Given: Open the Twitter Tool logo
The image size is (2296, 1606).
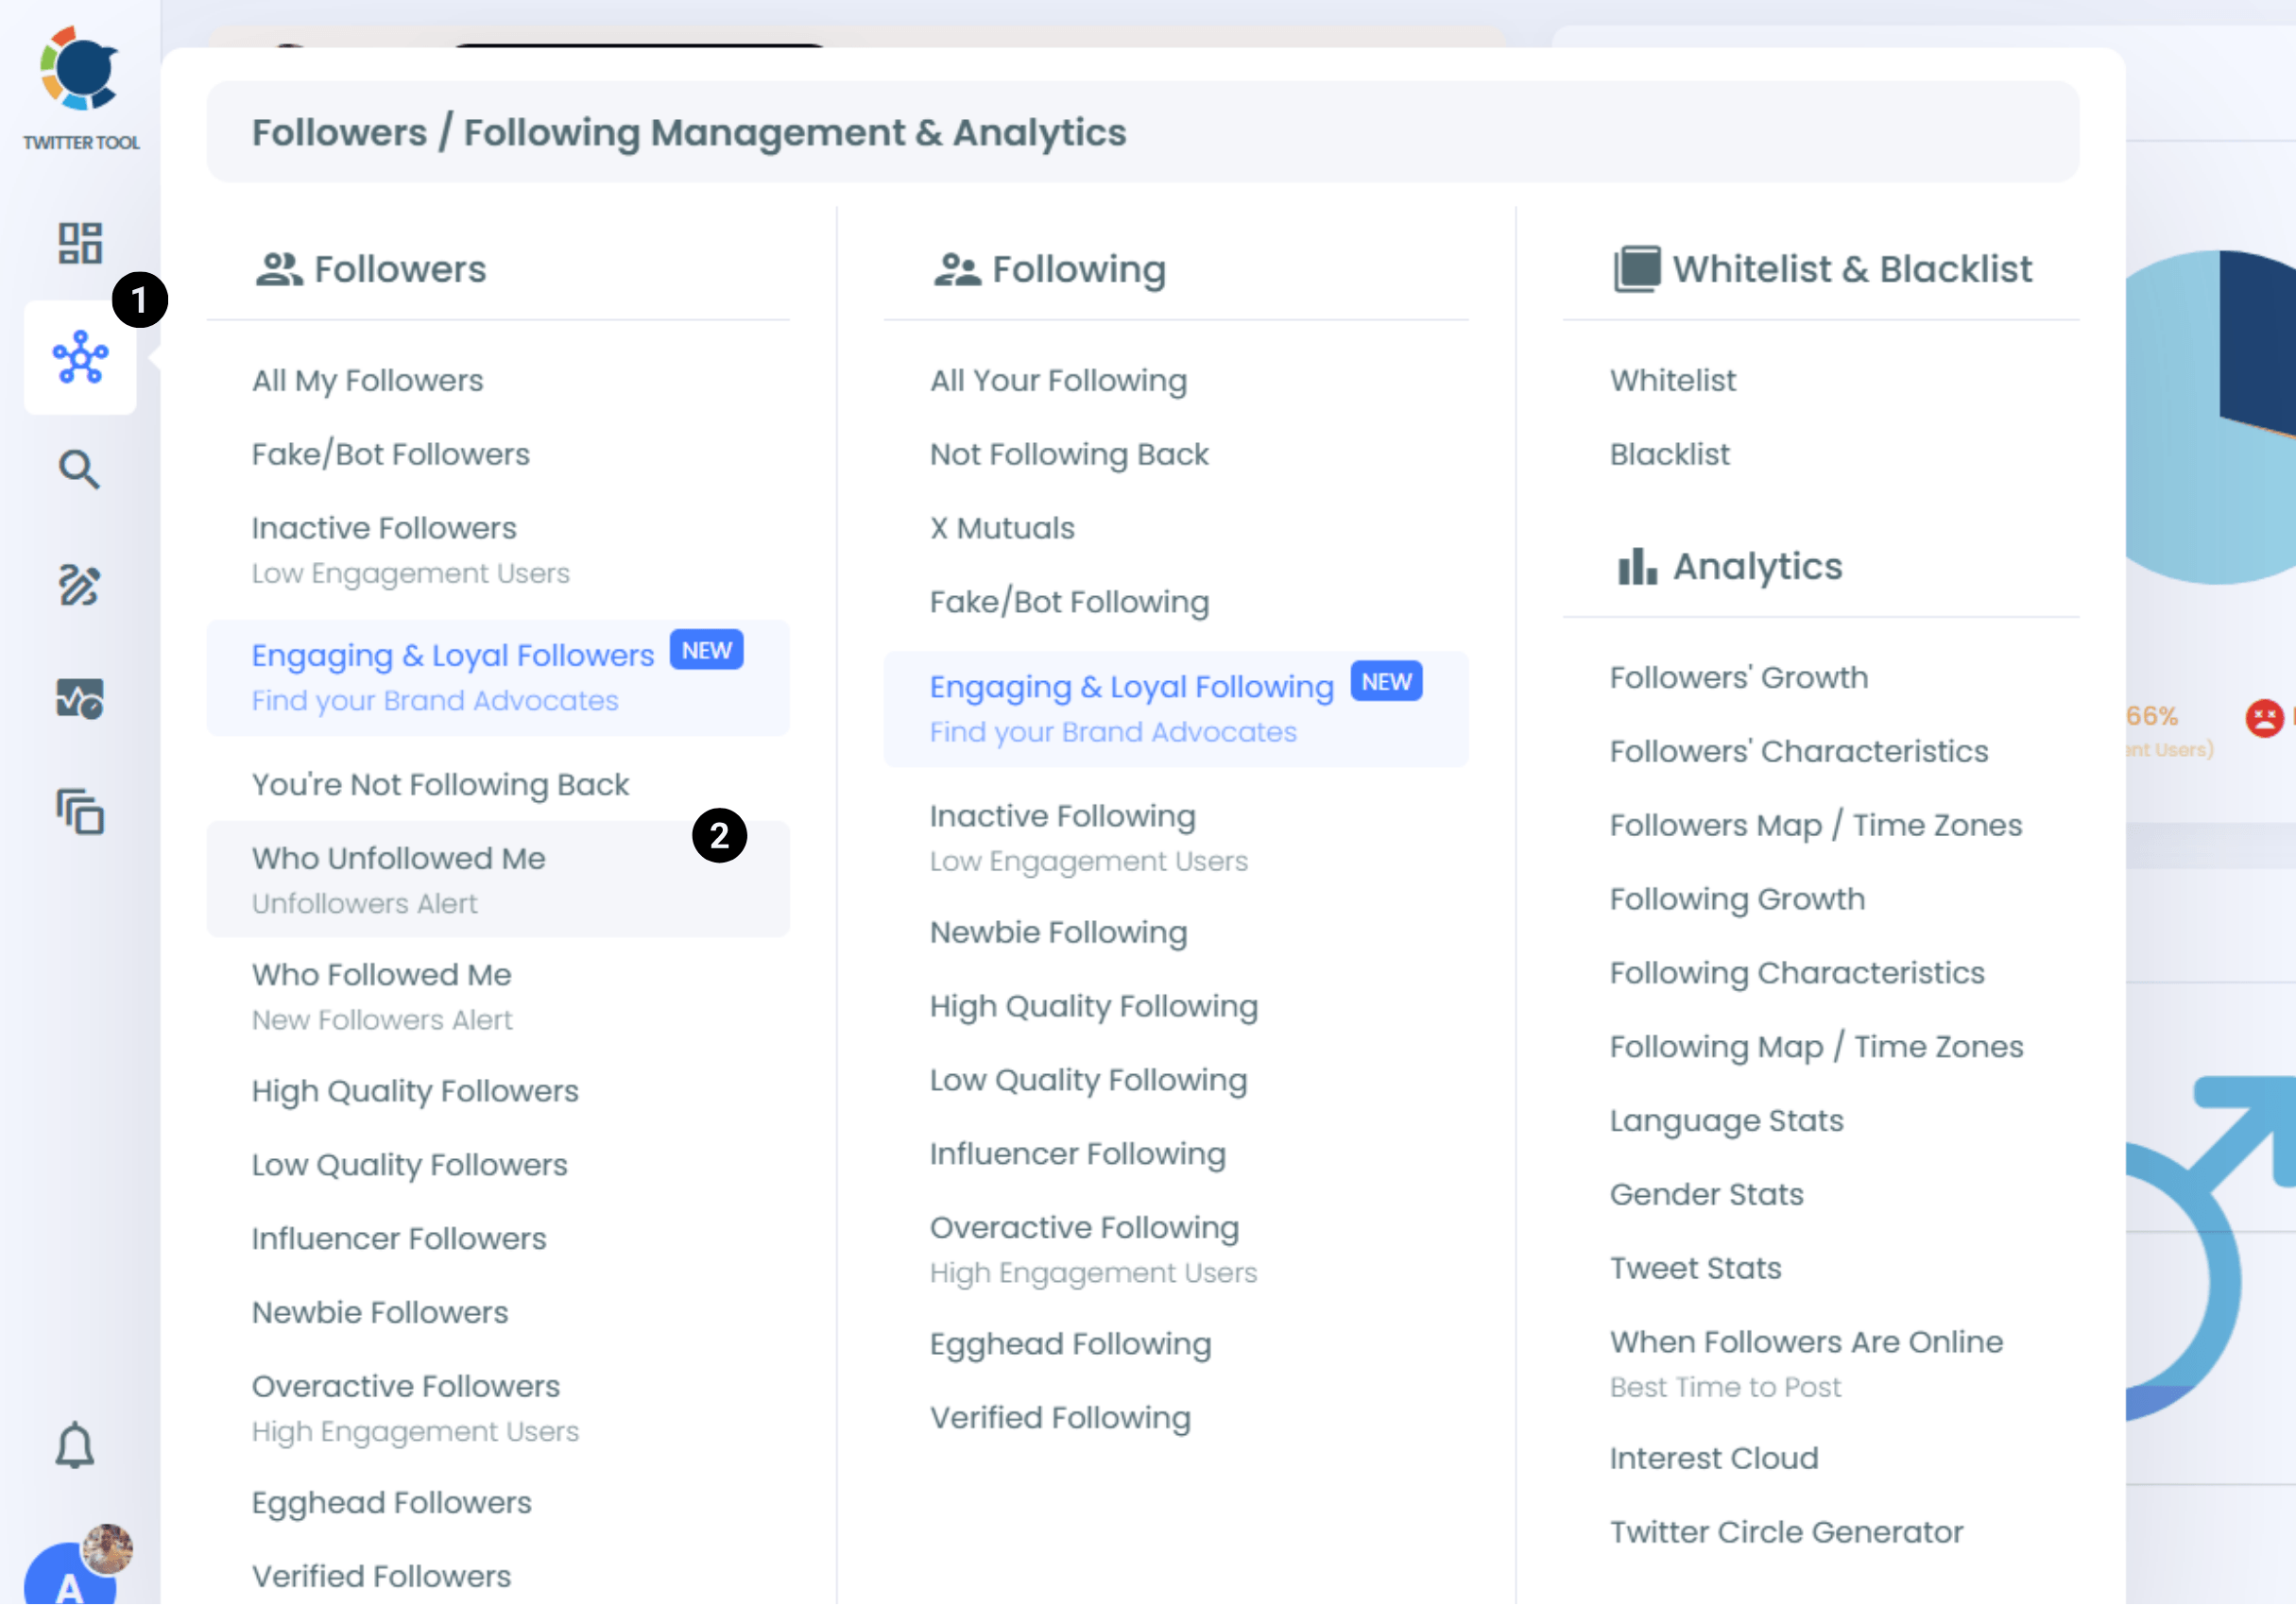Looking at the screenshot, I should (x=80, y=72).
